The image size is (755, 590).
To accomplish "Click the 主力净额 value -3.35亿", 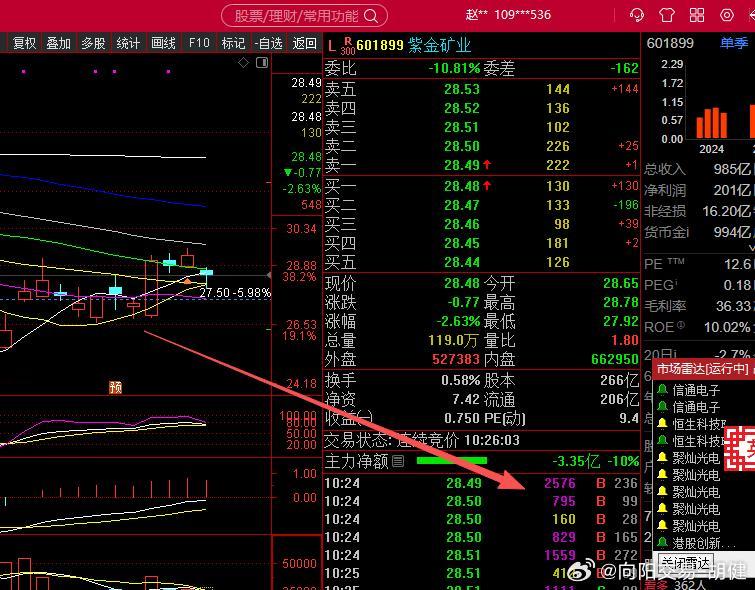I will [576, 461].
